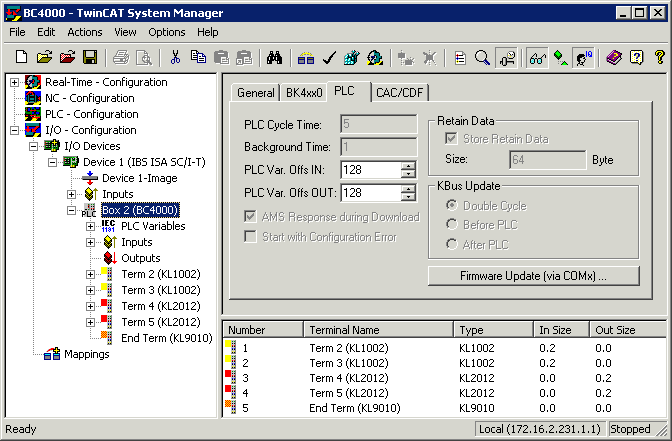Click the magnifying glass zoom icon
Screen dimensions: 672x441
click(x=482, y=57)
